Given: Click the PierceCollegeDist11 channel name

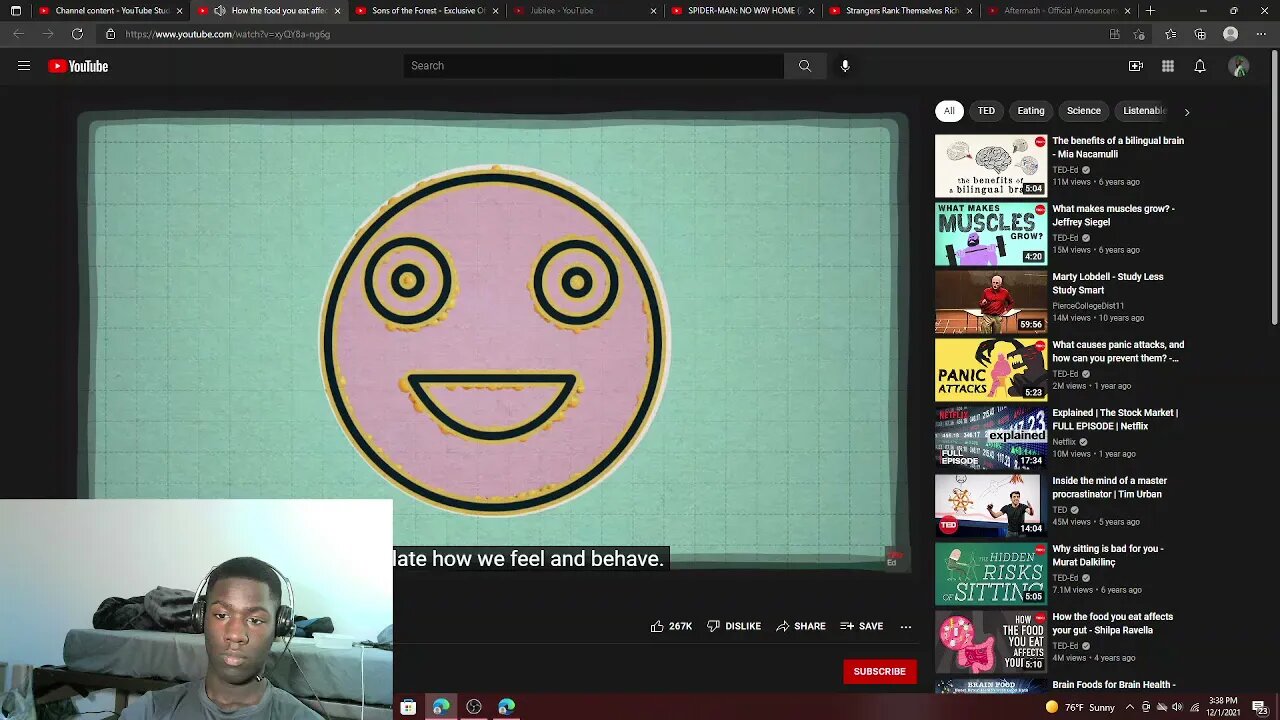Looking at the screenshot, I should (1088, 306).
